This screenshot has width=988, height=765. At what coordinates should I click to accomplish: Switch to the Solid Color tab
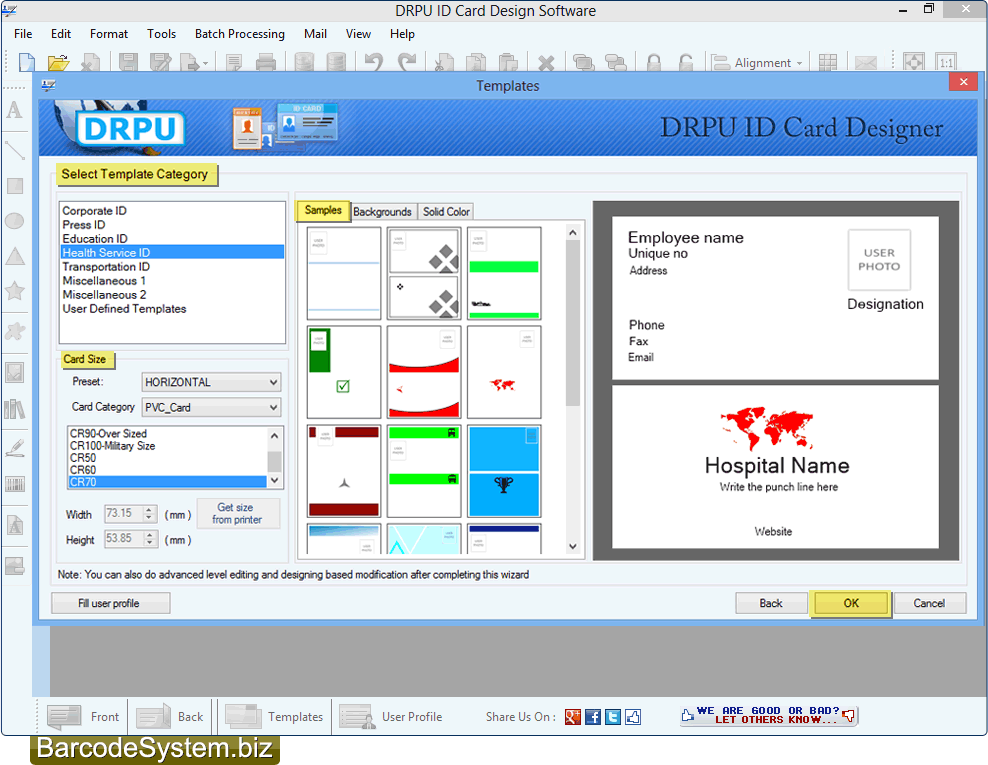click(446, 212)
